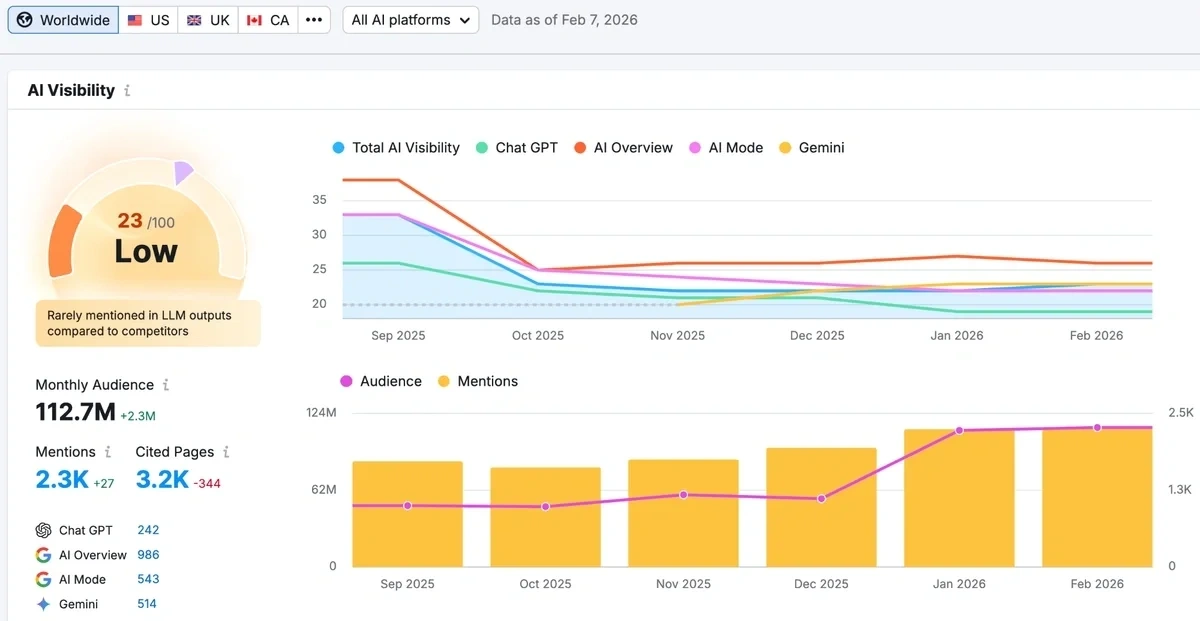Click the AI Mode Google icon
Image resolution: width=1200 pixels, height=621 pixels.
(x=43, y=579)
